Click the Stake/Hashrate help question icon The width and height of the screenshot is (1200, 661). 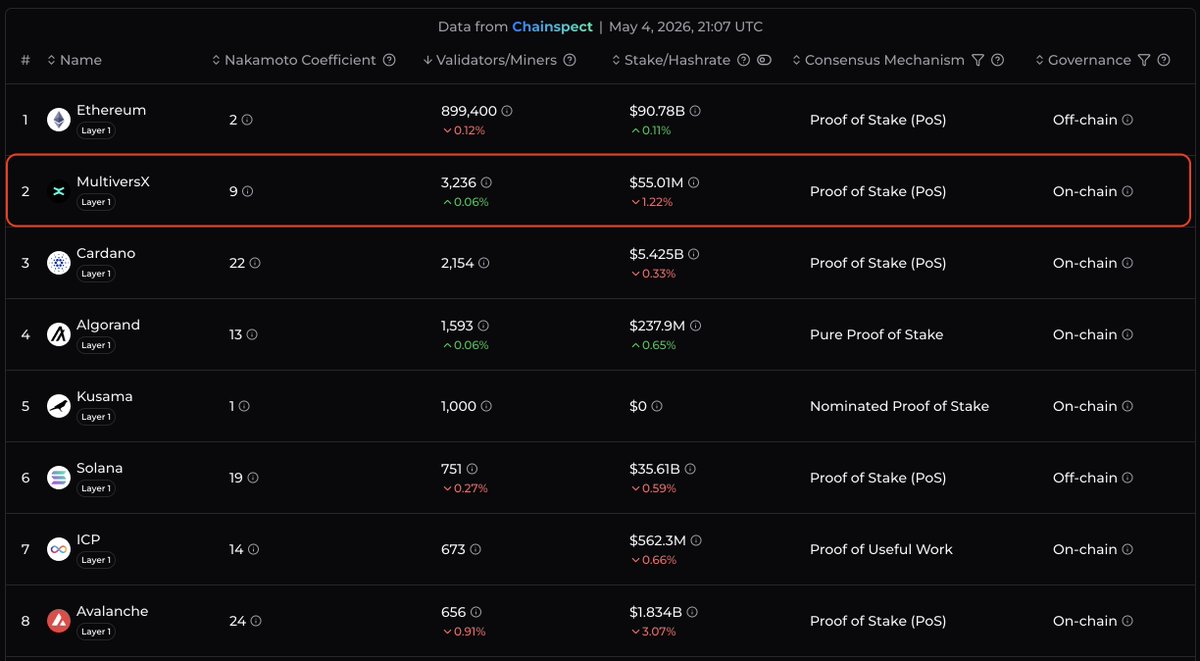743,60
